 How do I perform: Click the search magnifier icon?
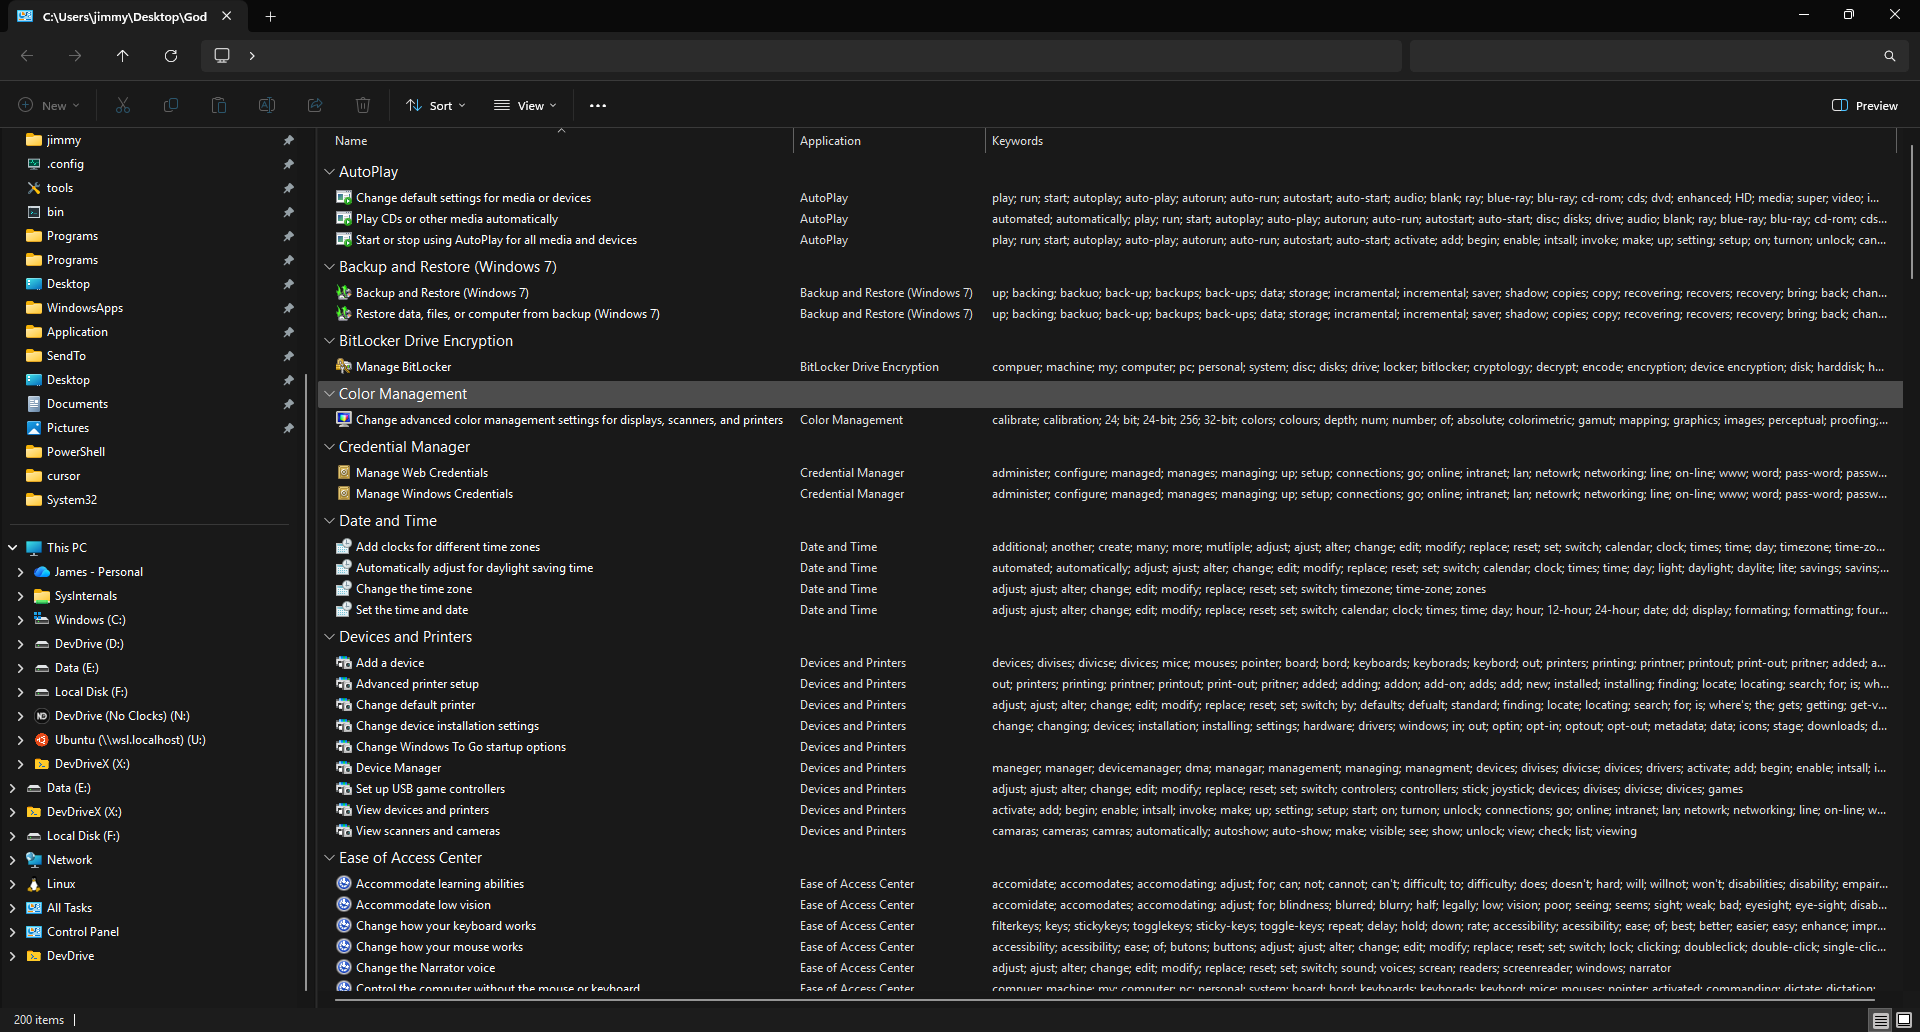(x=1889, y=56)
